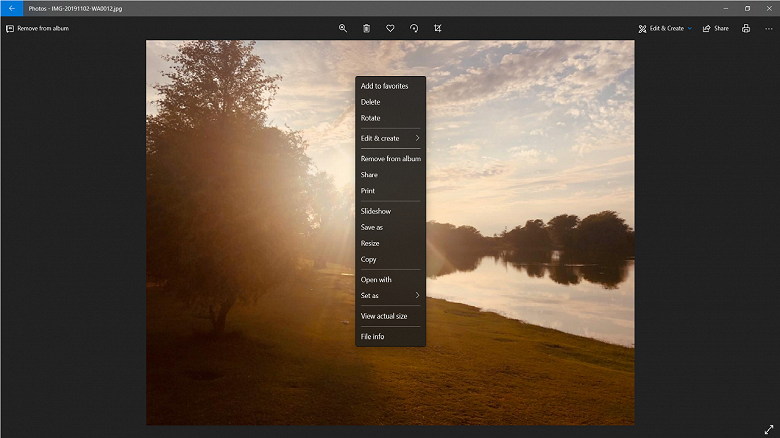Click the printer icon at top right

pyautogui.click(x=746, y=28)
